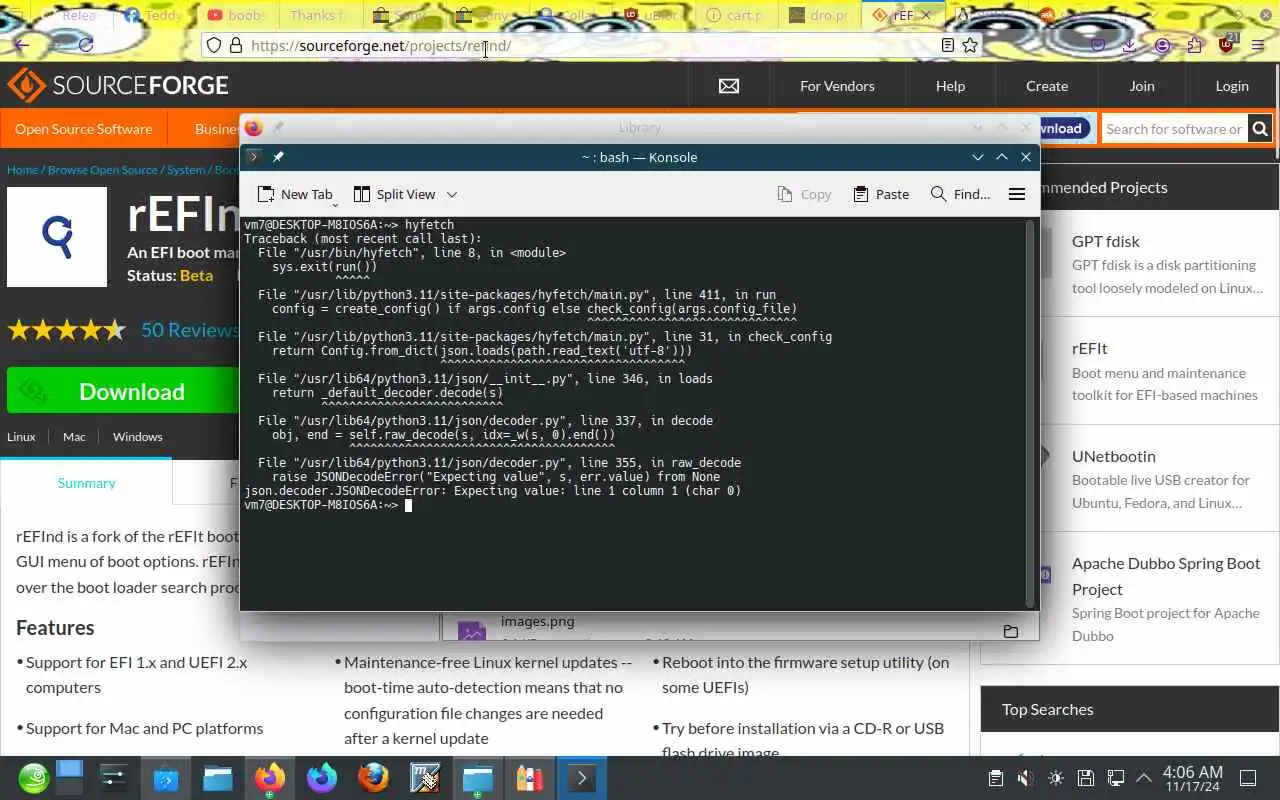The image size is (1280, 800).
Task: Focus the Search for software field
Action: 1174,129
